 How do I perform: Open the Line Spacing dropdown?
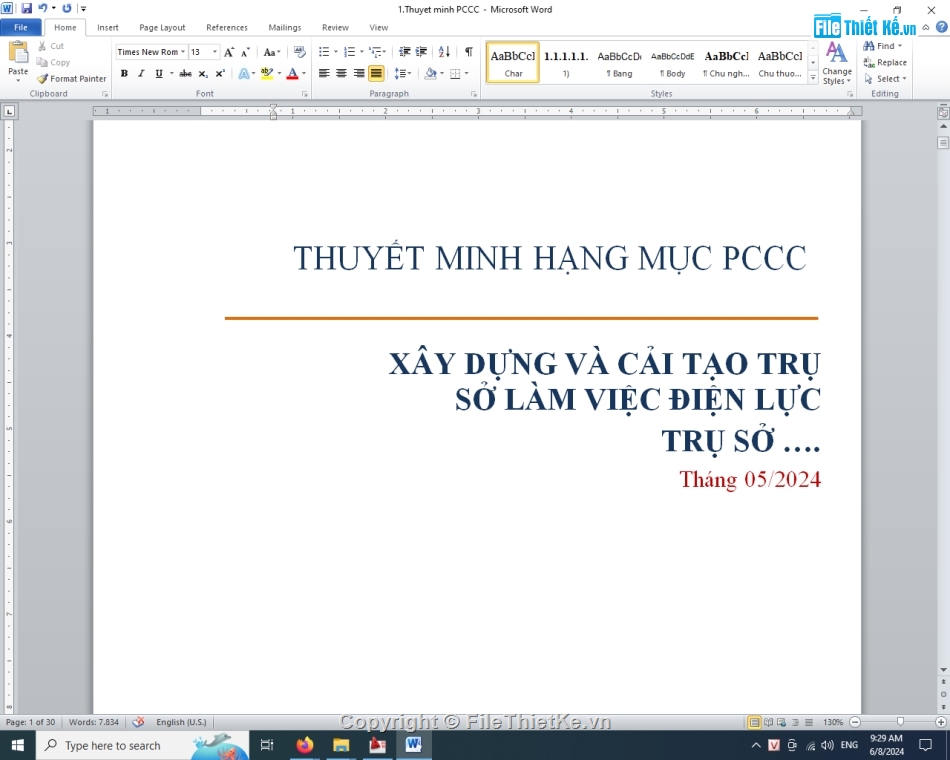click(x=403, y=73)
